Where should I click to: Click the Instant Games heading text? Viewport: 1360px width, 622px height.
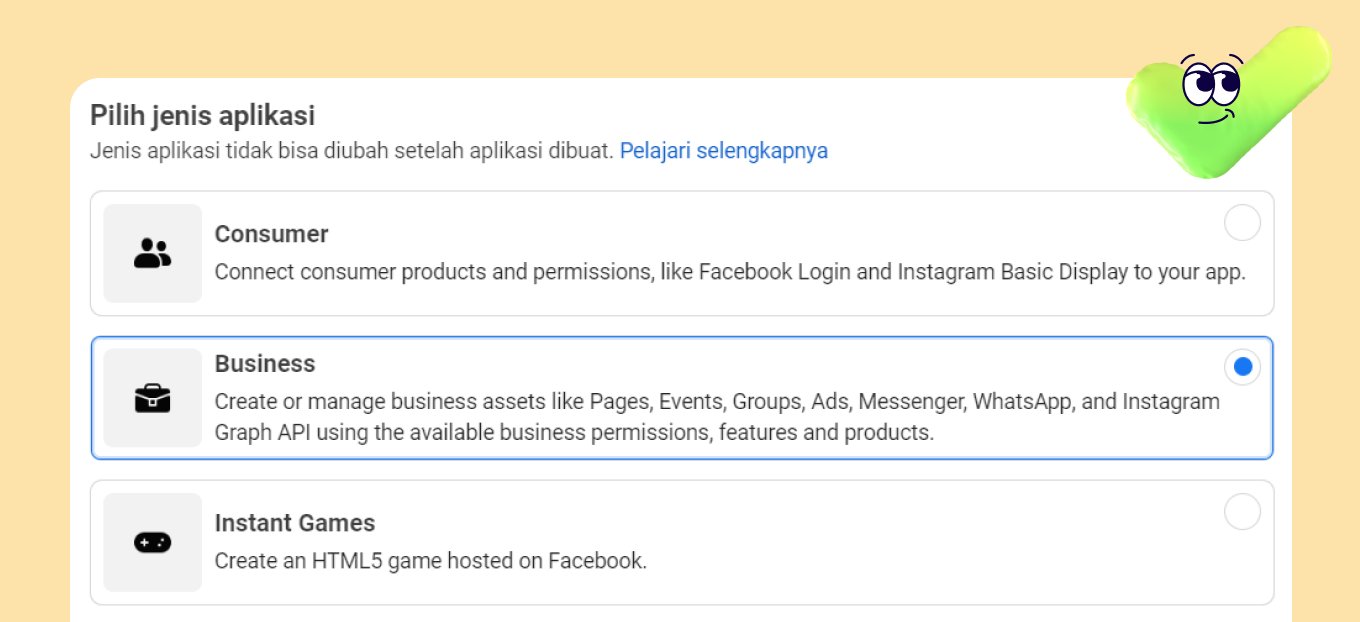pos(295,523)
